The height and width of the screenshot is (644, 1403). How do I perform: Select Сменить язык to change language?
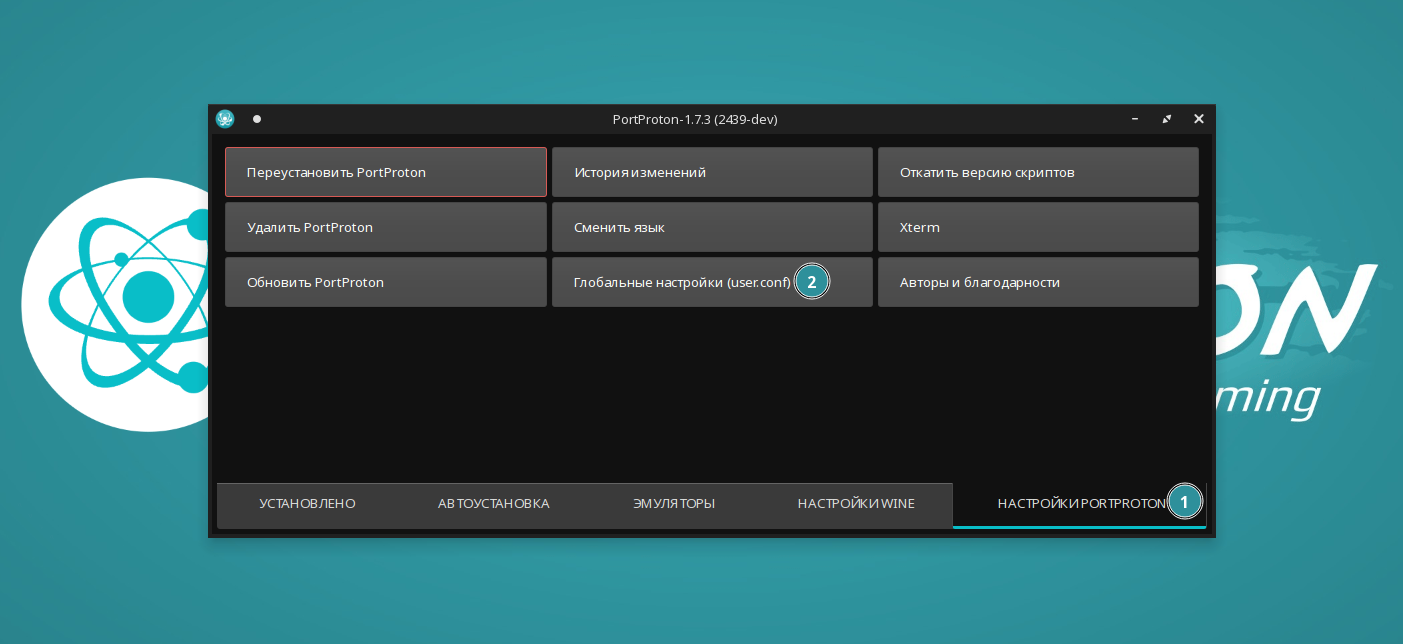point(711,227)
